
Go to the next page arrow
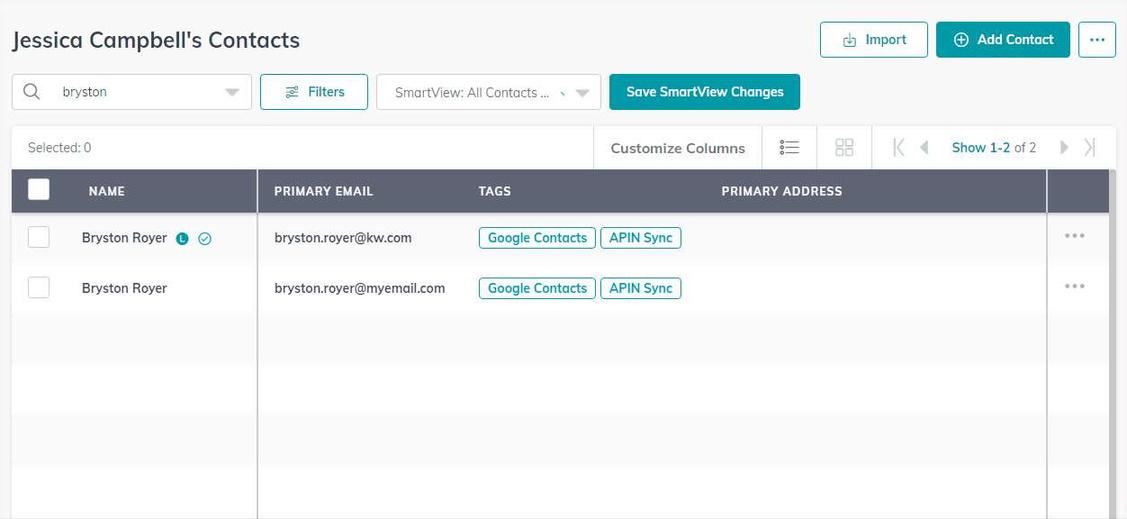coord(1064,147)
